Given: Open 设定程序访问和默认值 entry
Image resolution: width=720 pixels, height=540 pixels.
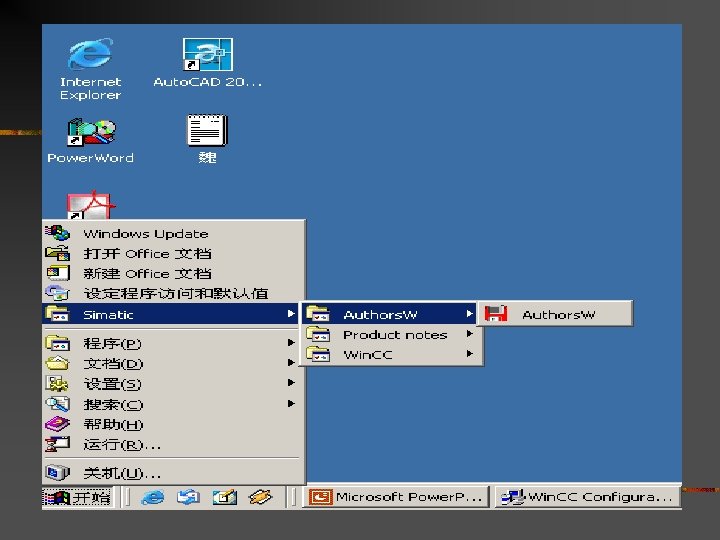Looking at the screenshot, I should (173, 294).
